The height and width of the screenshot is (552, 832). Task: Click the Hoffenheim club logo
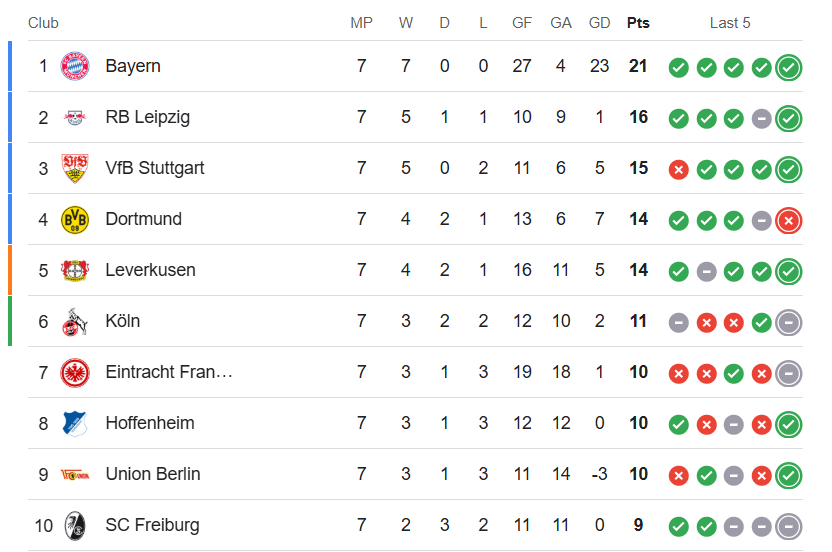pos(75,423)
